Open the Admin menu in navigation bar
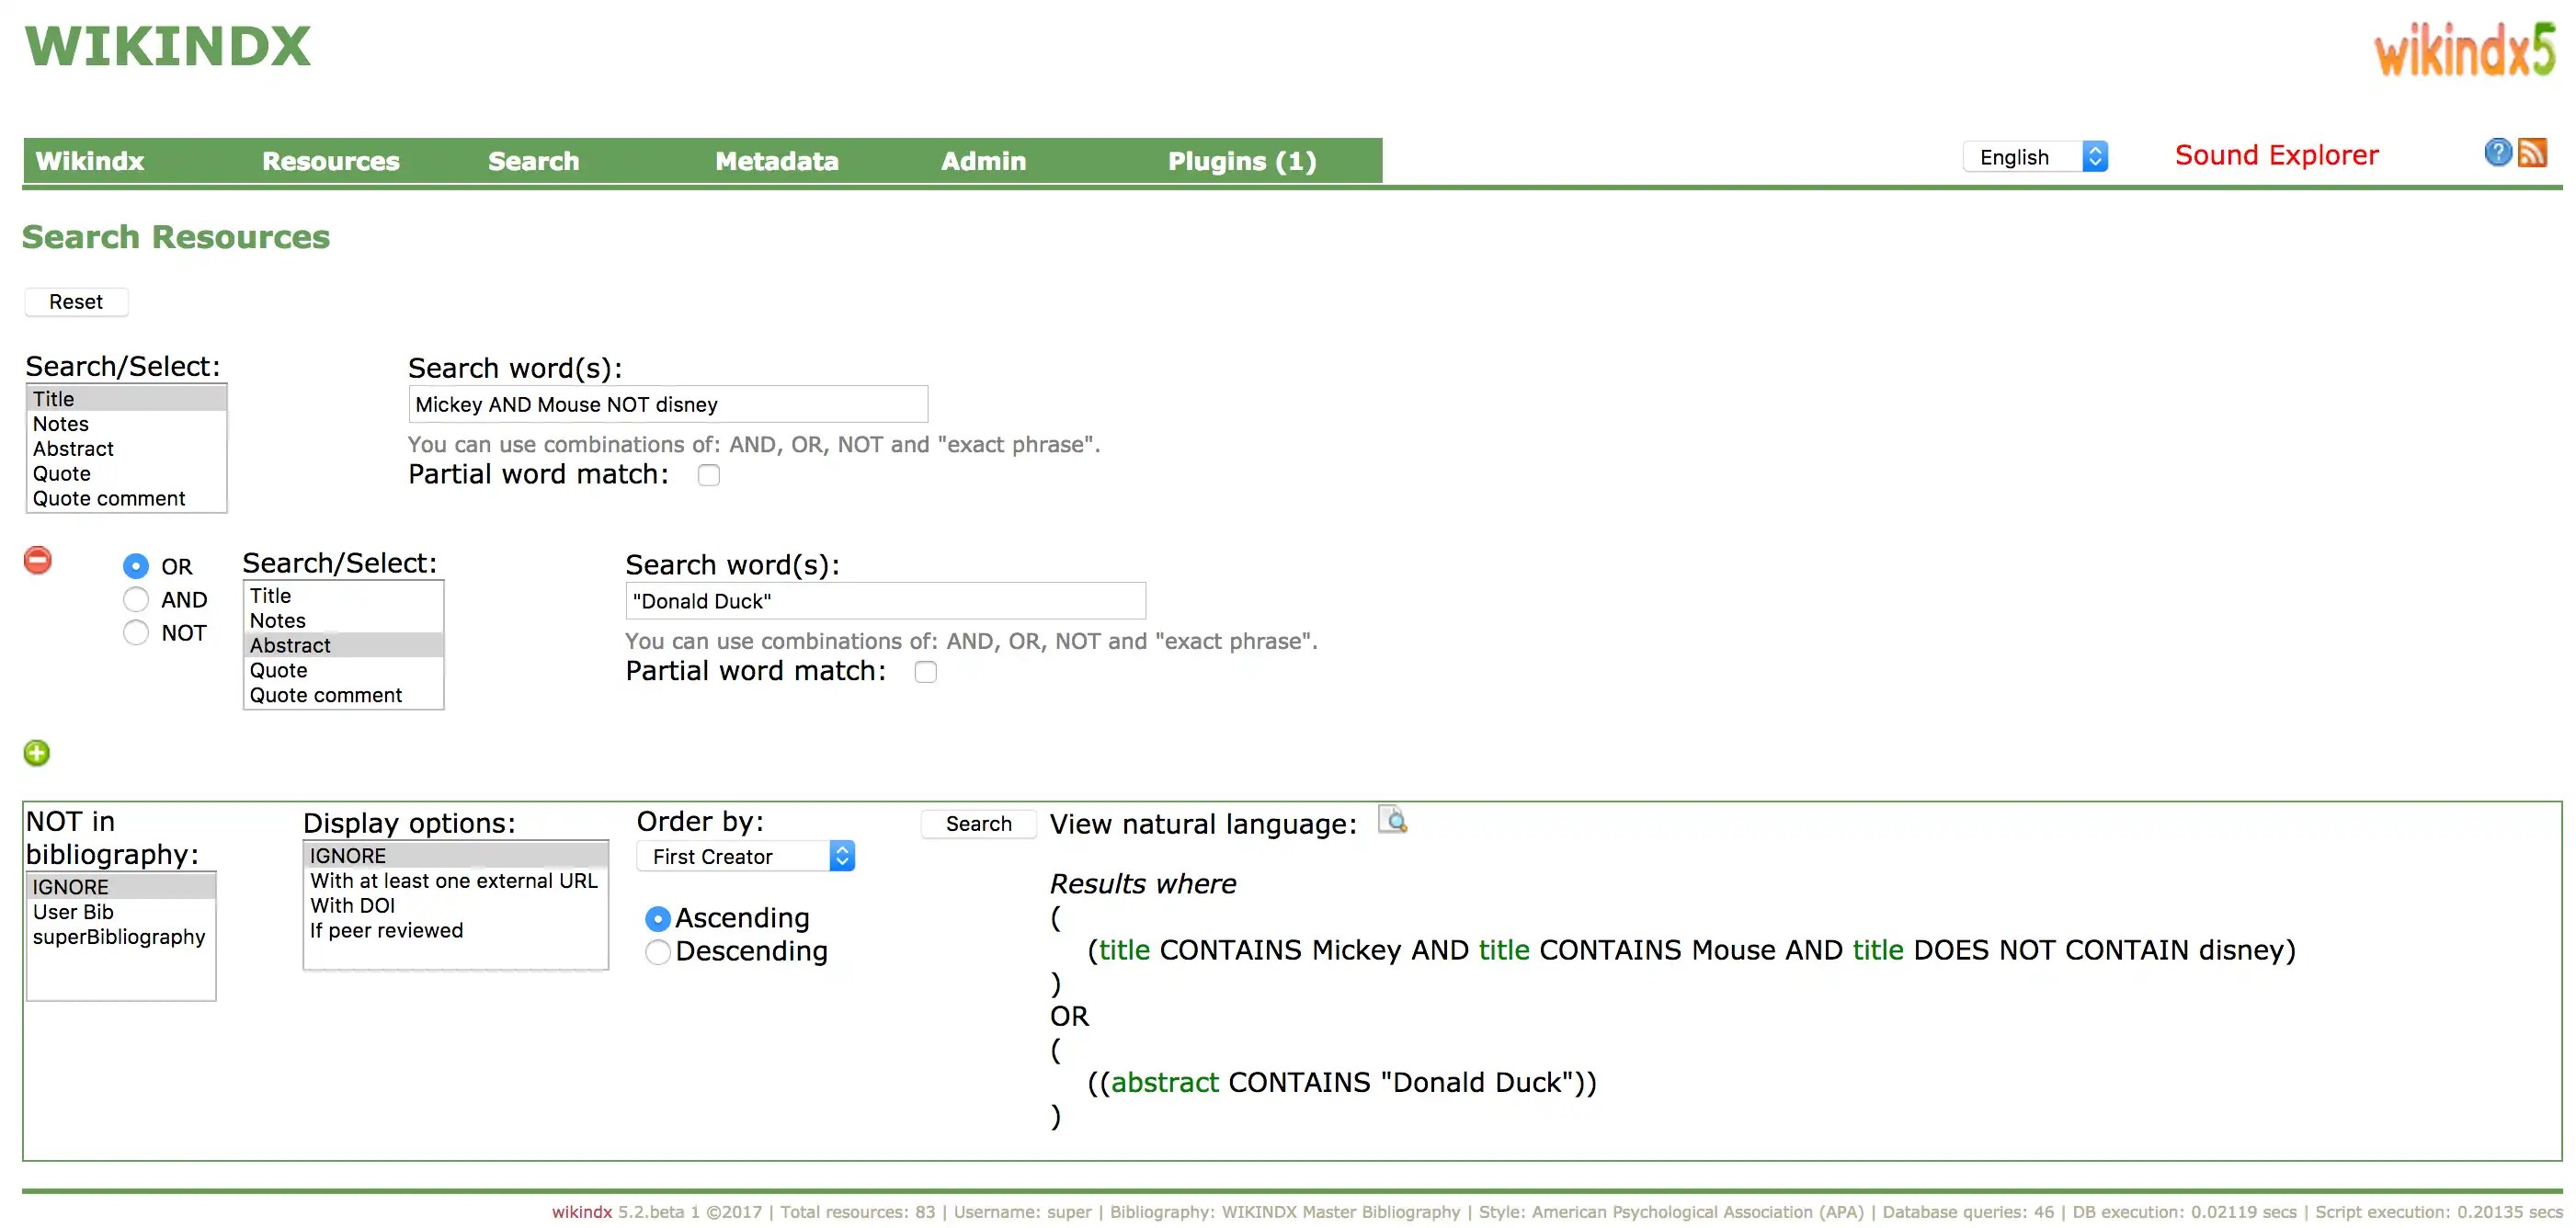Image resolution: width=2576 pixels, height=1228 pixels. point(984,159)
